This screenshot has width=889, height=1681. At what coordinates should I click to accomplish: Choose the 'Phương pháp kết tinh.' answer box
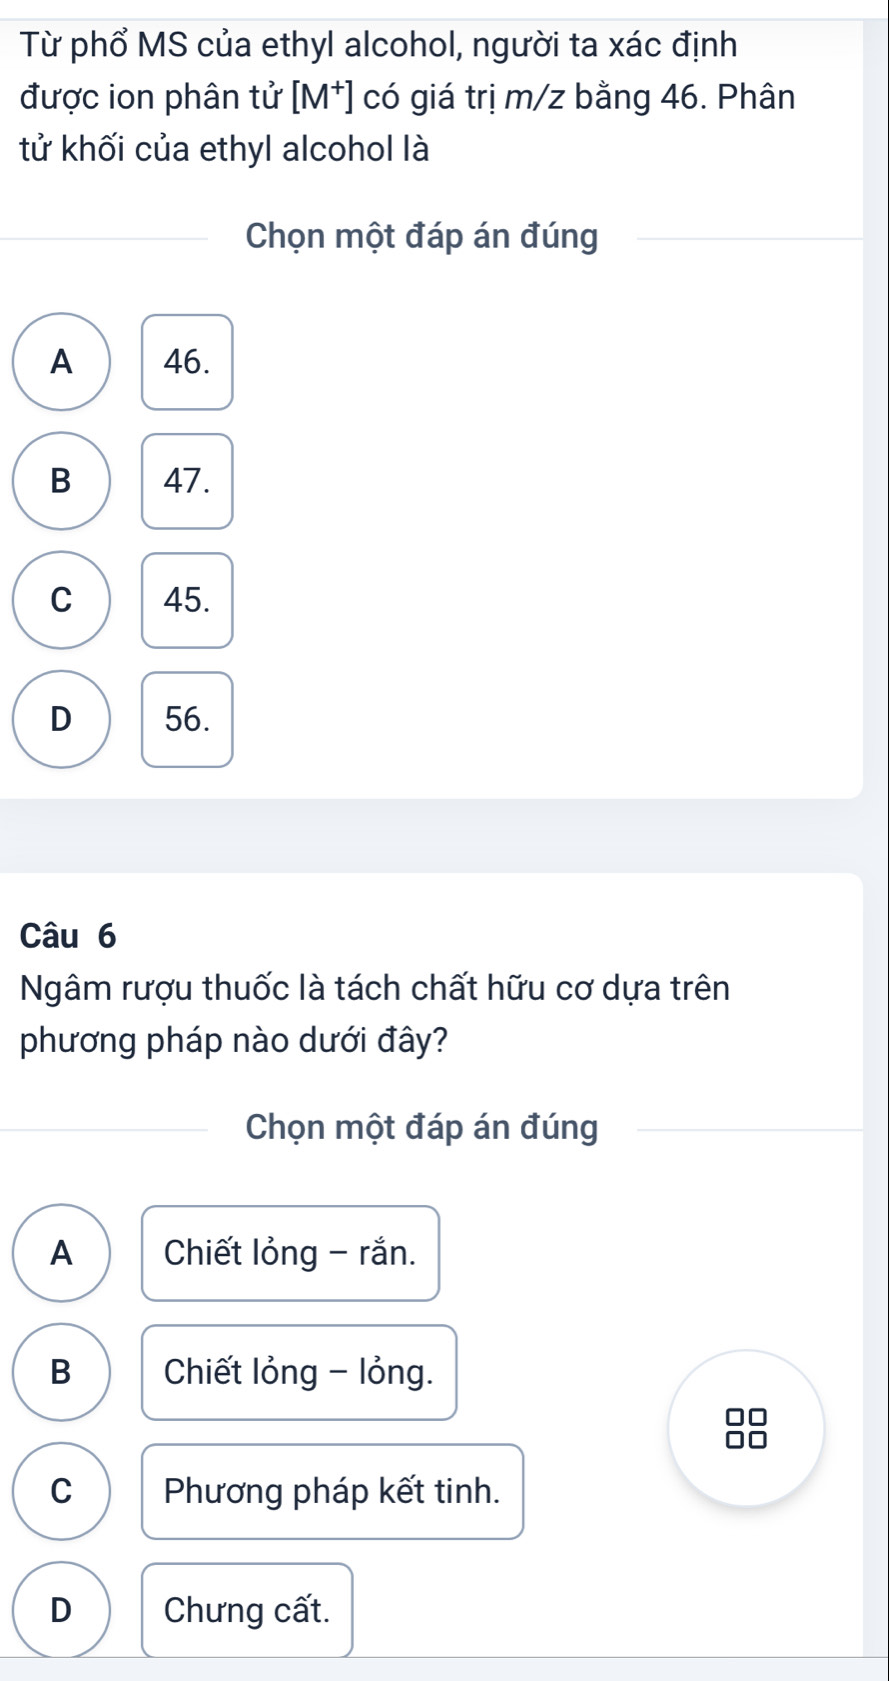(332, 1491)
